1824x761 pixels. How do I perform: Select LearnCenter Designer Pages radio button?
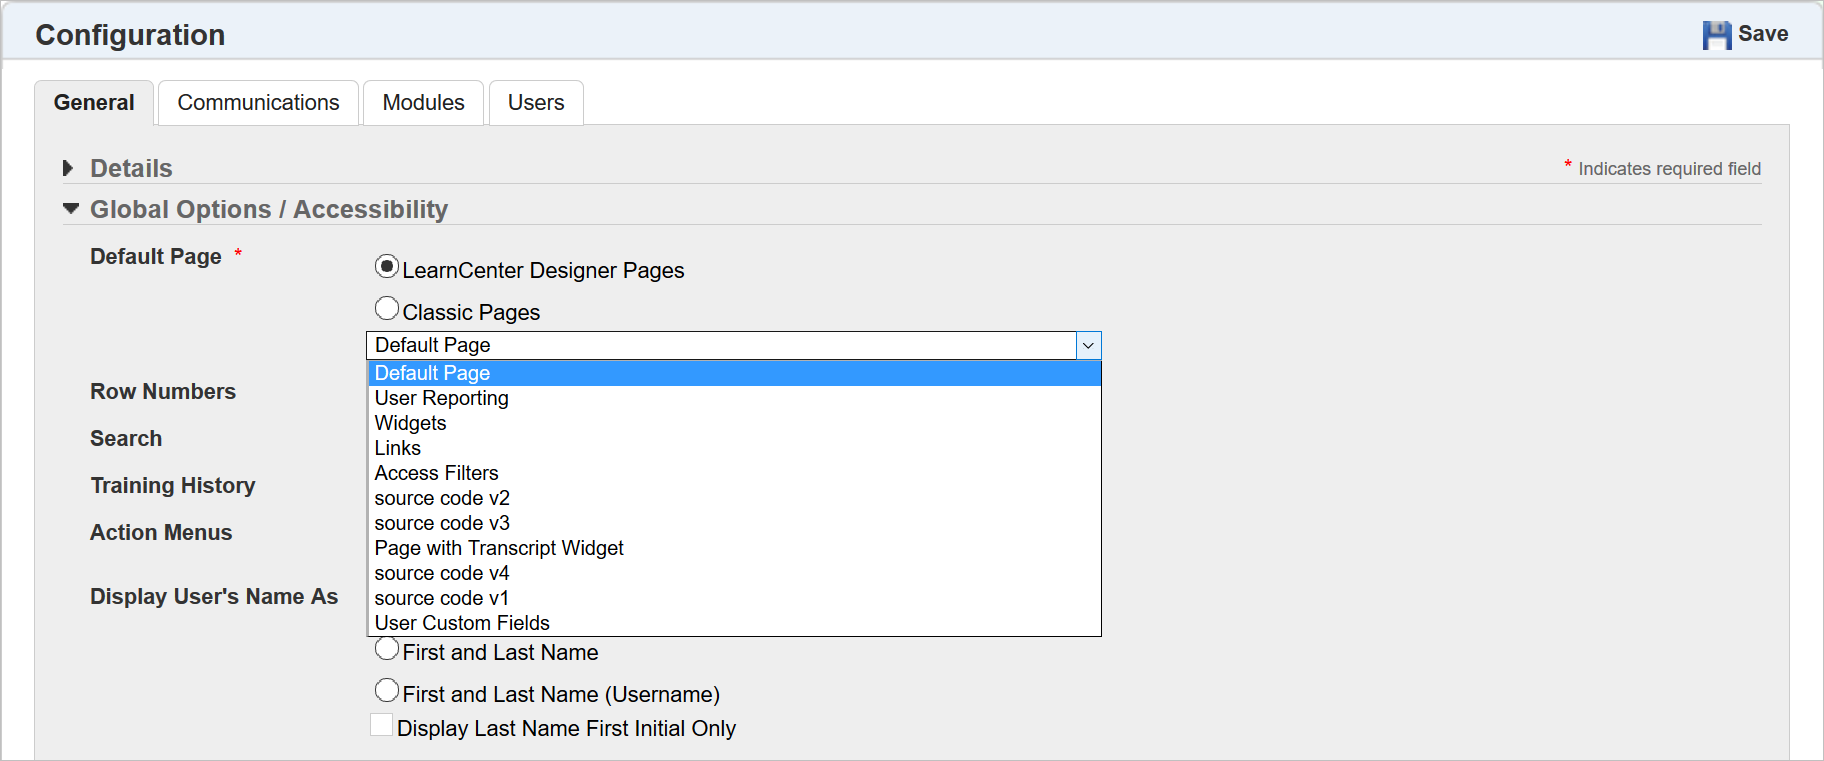pyautogui.click(x=387, y=267)
